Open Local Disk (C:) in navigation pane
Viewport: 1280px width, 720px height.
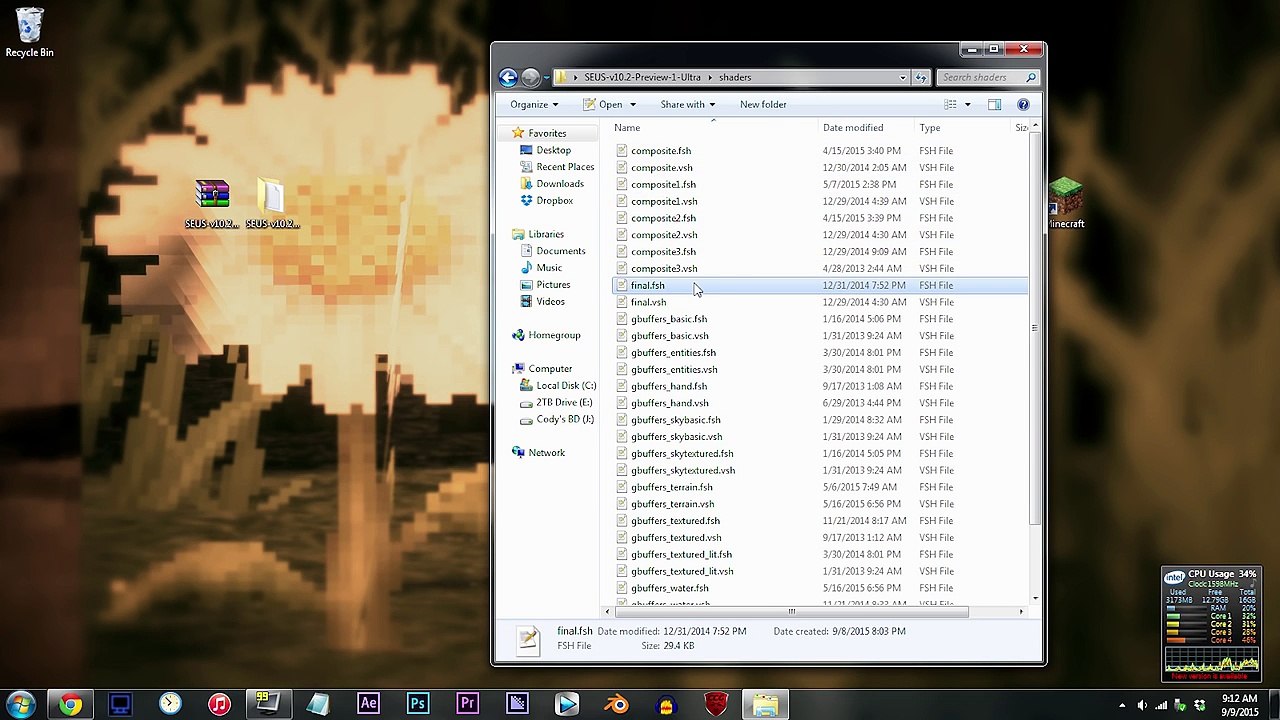[565, 385]
